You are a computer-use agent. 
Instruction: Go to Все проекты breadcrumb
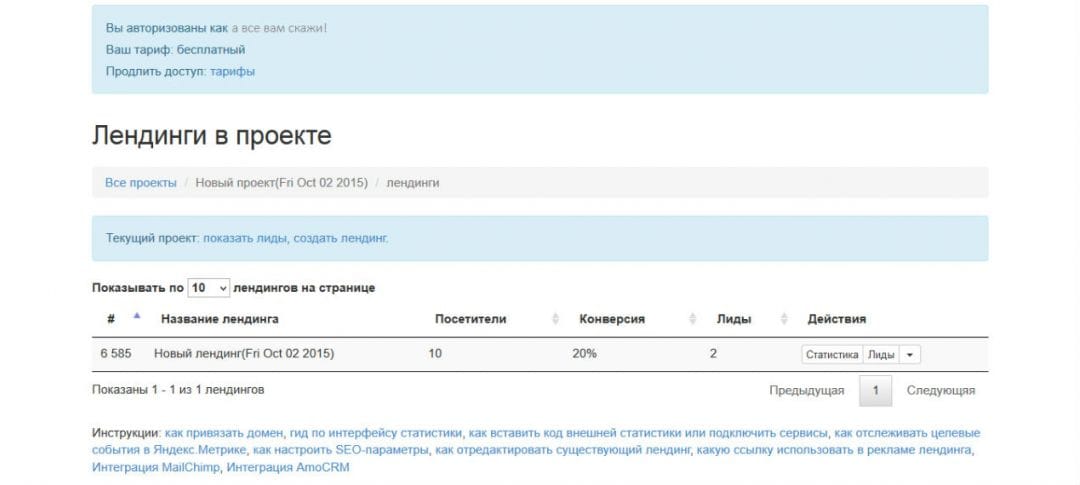141,183
